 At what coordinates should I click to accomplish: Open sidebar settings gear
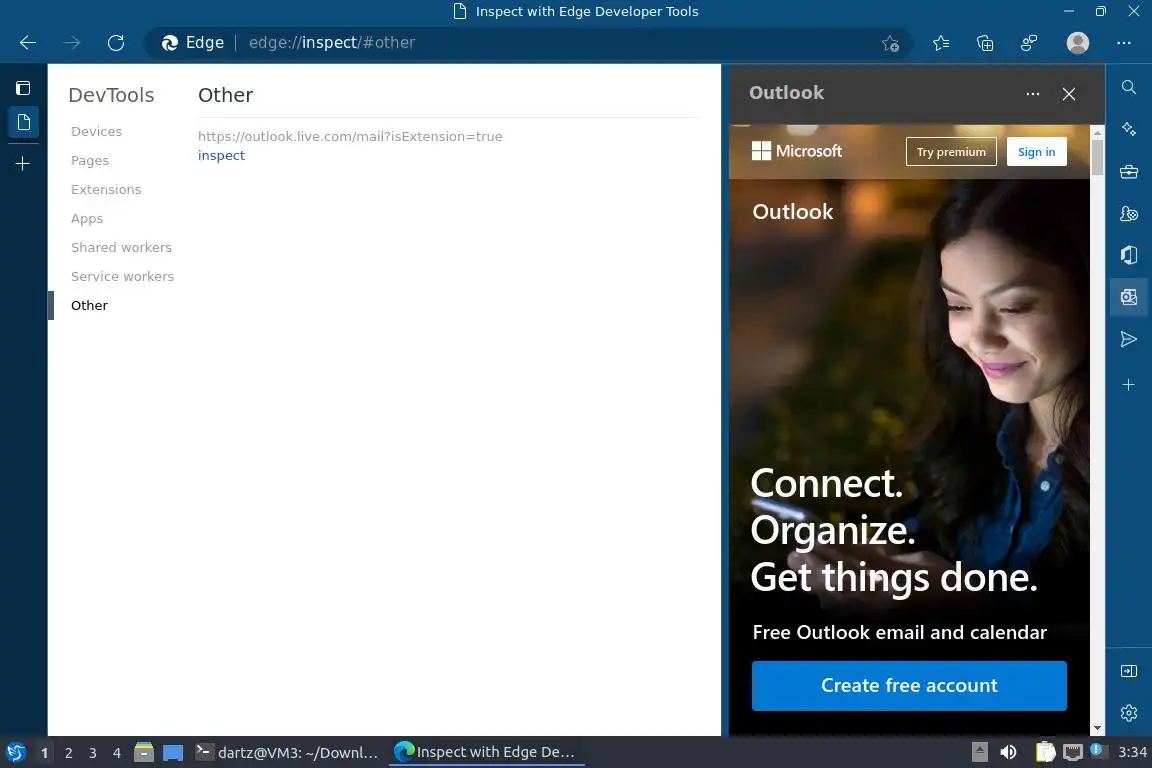(1129, 712)
